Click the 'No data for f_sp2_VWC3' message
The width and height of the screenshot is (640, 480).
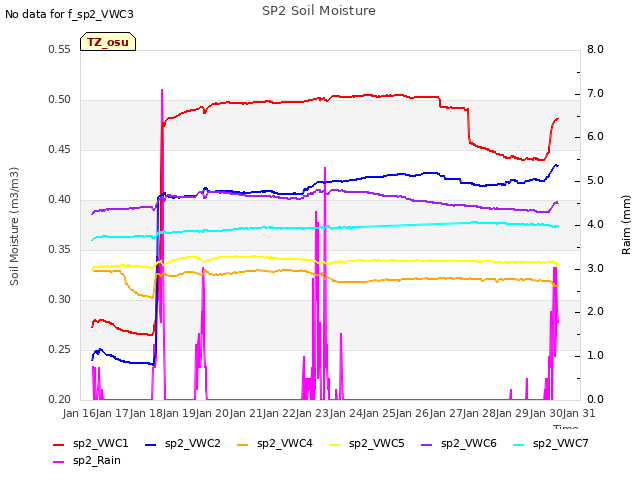click(69, 14)
